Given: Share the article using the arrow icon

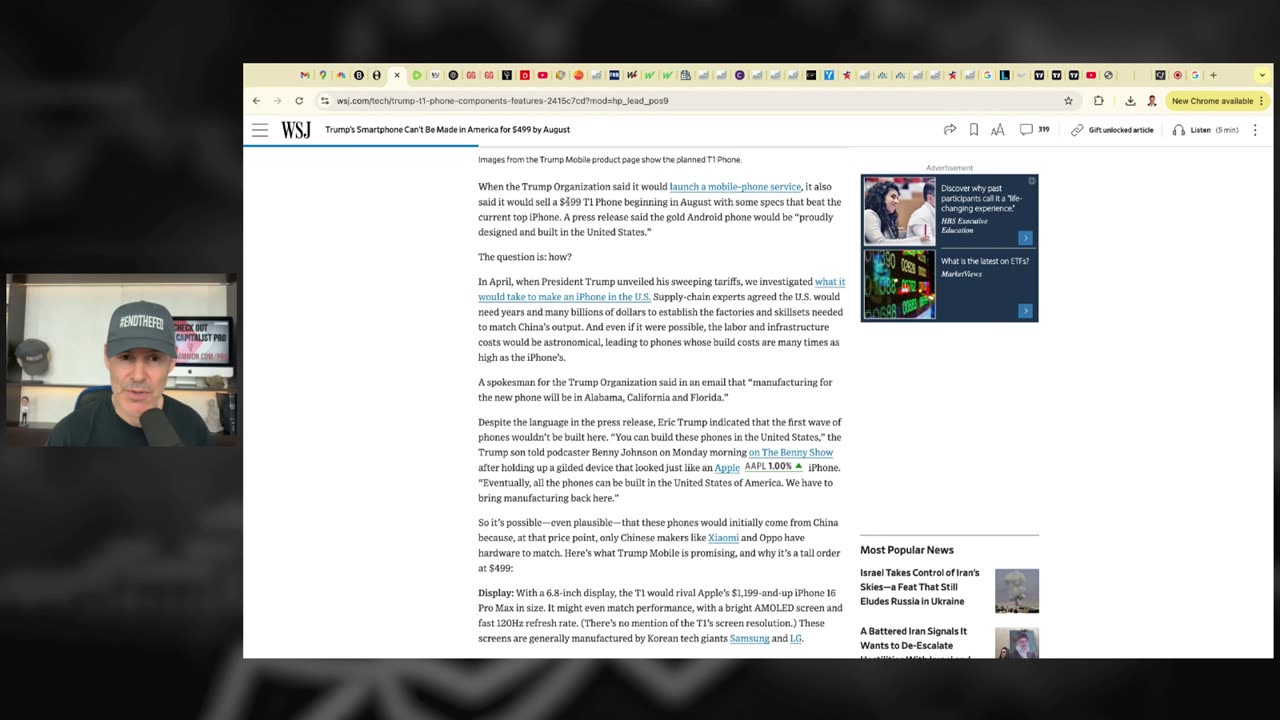Looking at the screenshot, I should click(x=950, y=130).
